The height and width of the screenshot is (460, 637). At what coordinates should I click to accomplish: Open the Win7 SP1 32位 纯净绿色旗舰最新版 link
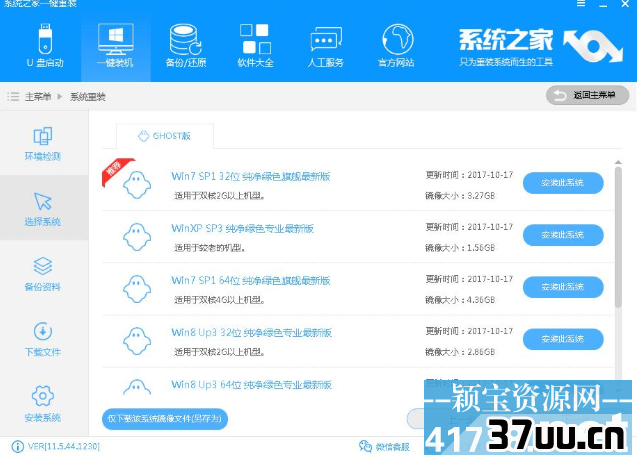(x=251, y=176)
